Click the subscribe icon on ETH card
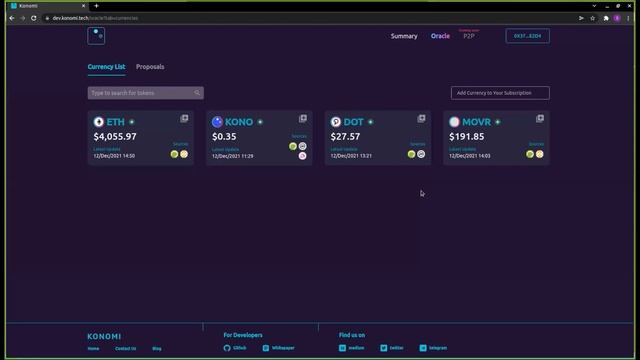Viewport: 640px width, 360px height. pyautogui.click(x=184, y=118)
